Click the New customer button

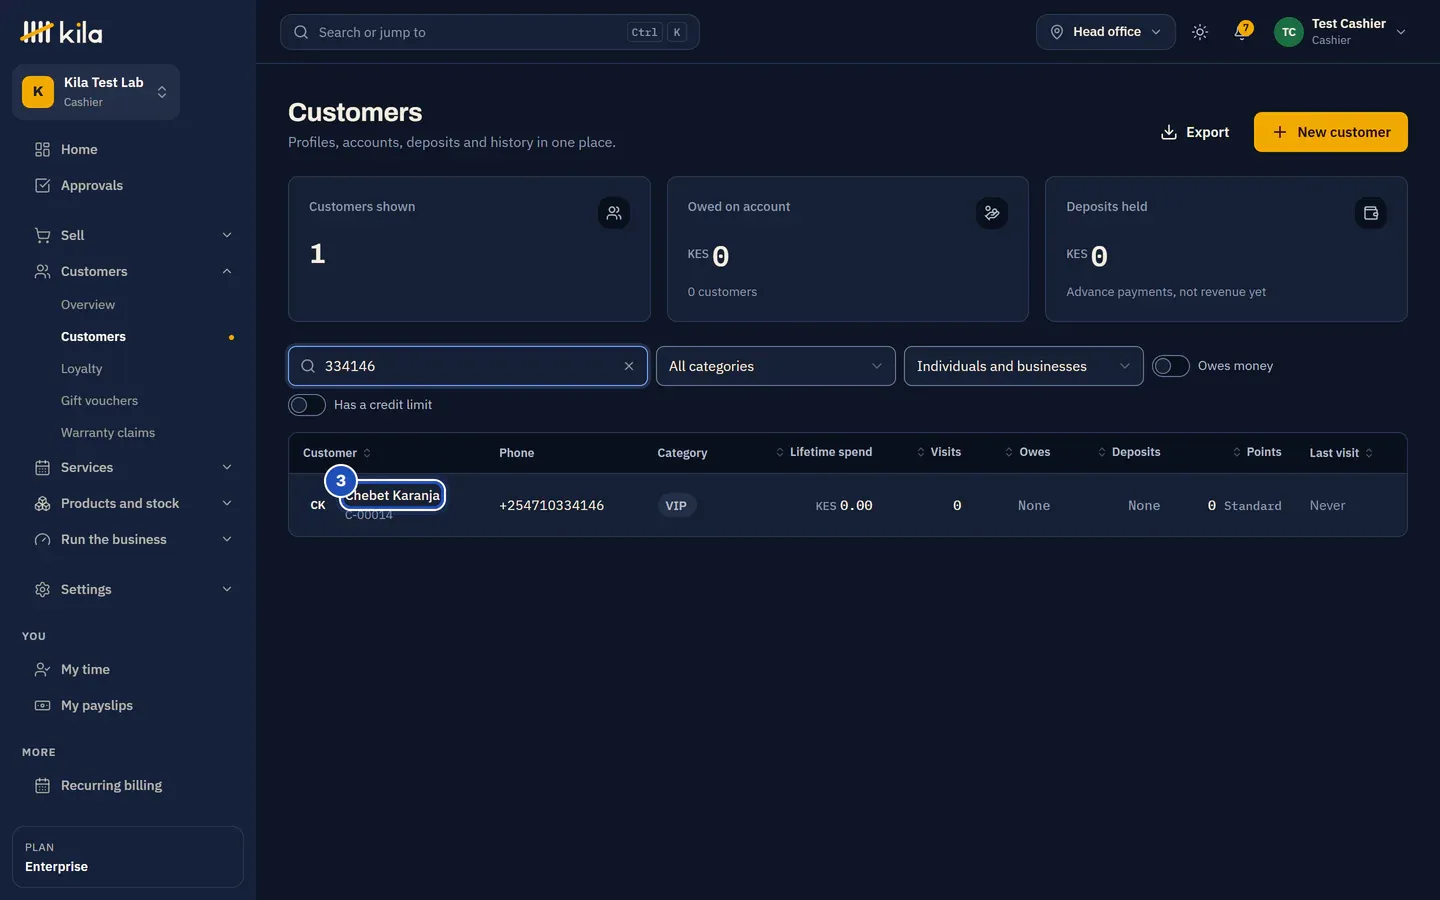pyautogui.click(x=1331, y=132)
